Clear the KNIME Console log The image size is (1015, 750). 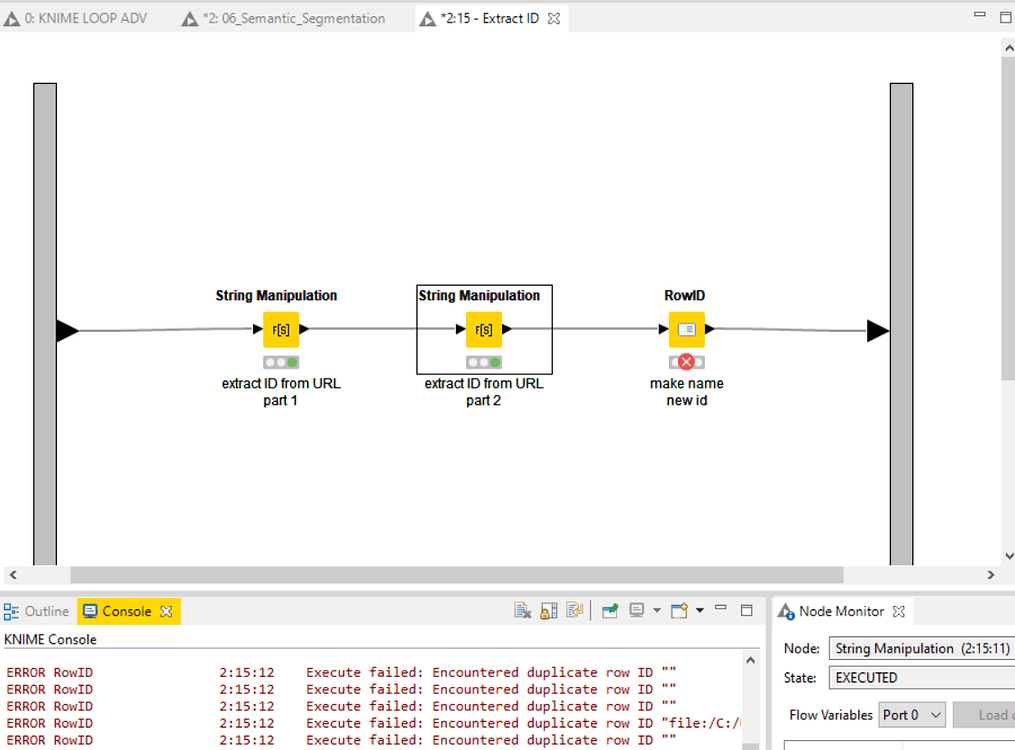(x=522, y=610)
